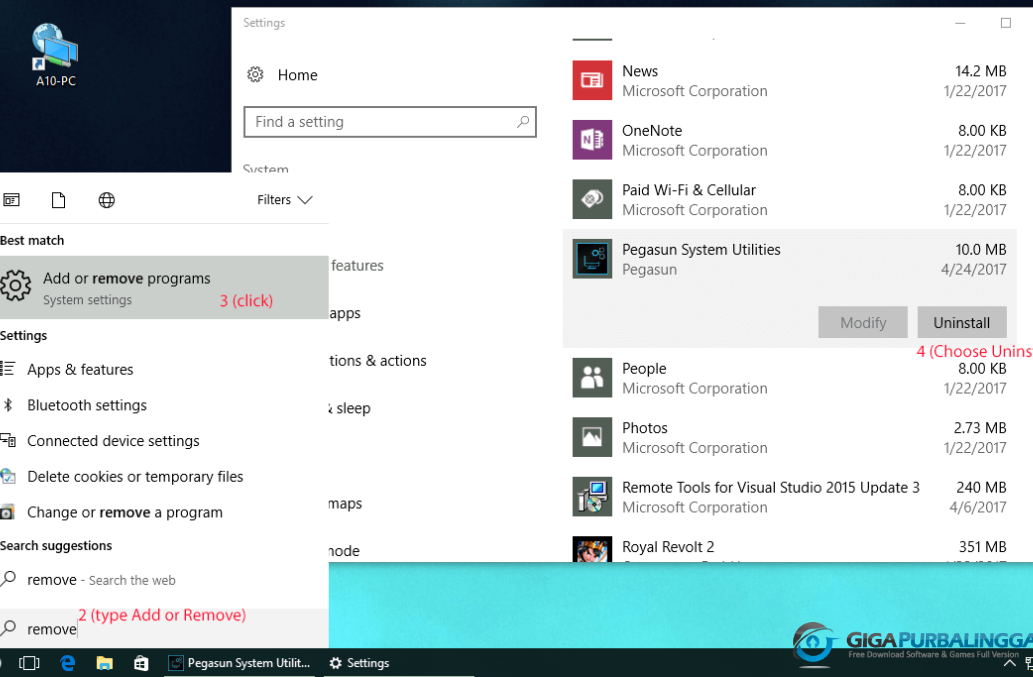Select the apps filter icon in search panel
Image resolution: width=1033 pixels, height=677 pixels.
[x=11, y=200]
